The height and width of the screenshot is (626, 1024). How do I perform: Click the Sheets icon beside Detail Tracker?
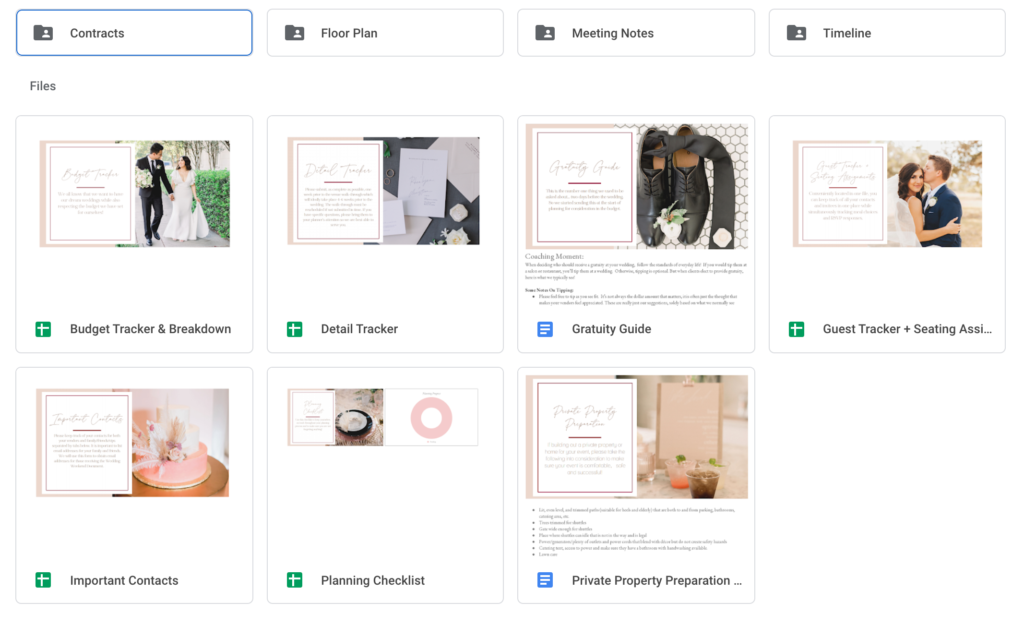pyautogui.click(x=293, y=328)
